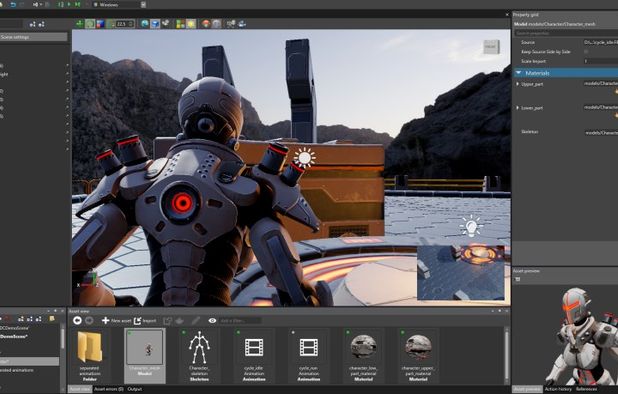Click the yellow folder icon in solution explorer toolbar
This screenshot has width=618, height=394.
[x=52, y=318]
